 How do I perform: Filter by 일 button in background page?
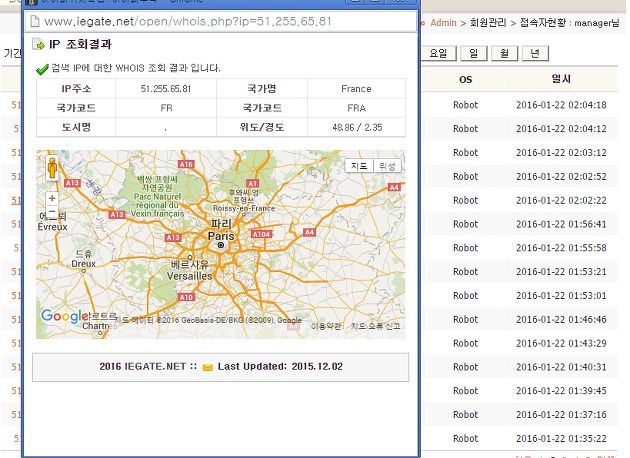pos(474,53)
